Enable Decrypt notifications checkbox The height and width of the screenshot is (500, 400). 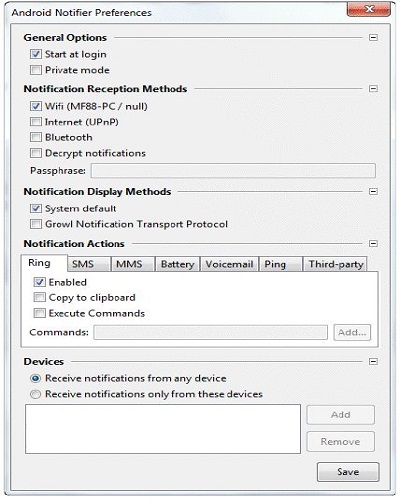(x=36, y=153)
